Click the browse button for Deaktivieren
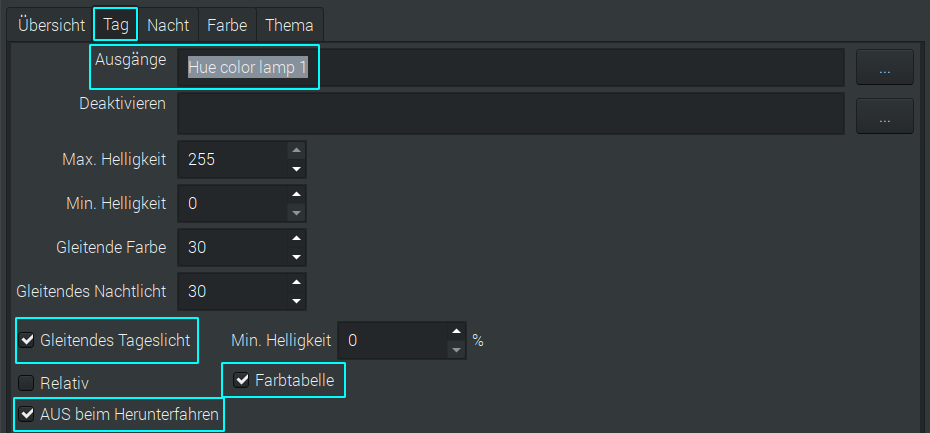 [x=885, y=117]
